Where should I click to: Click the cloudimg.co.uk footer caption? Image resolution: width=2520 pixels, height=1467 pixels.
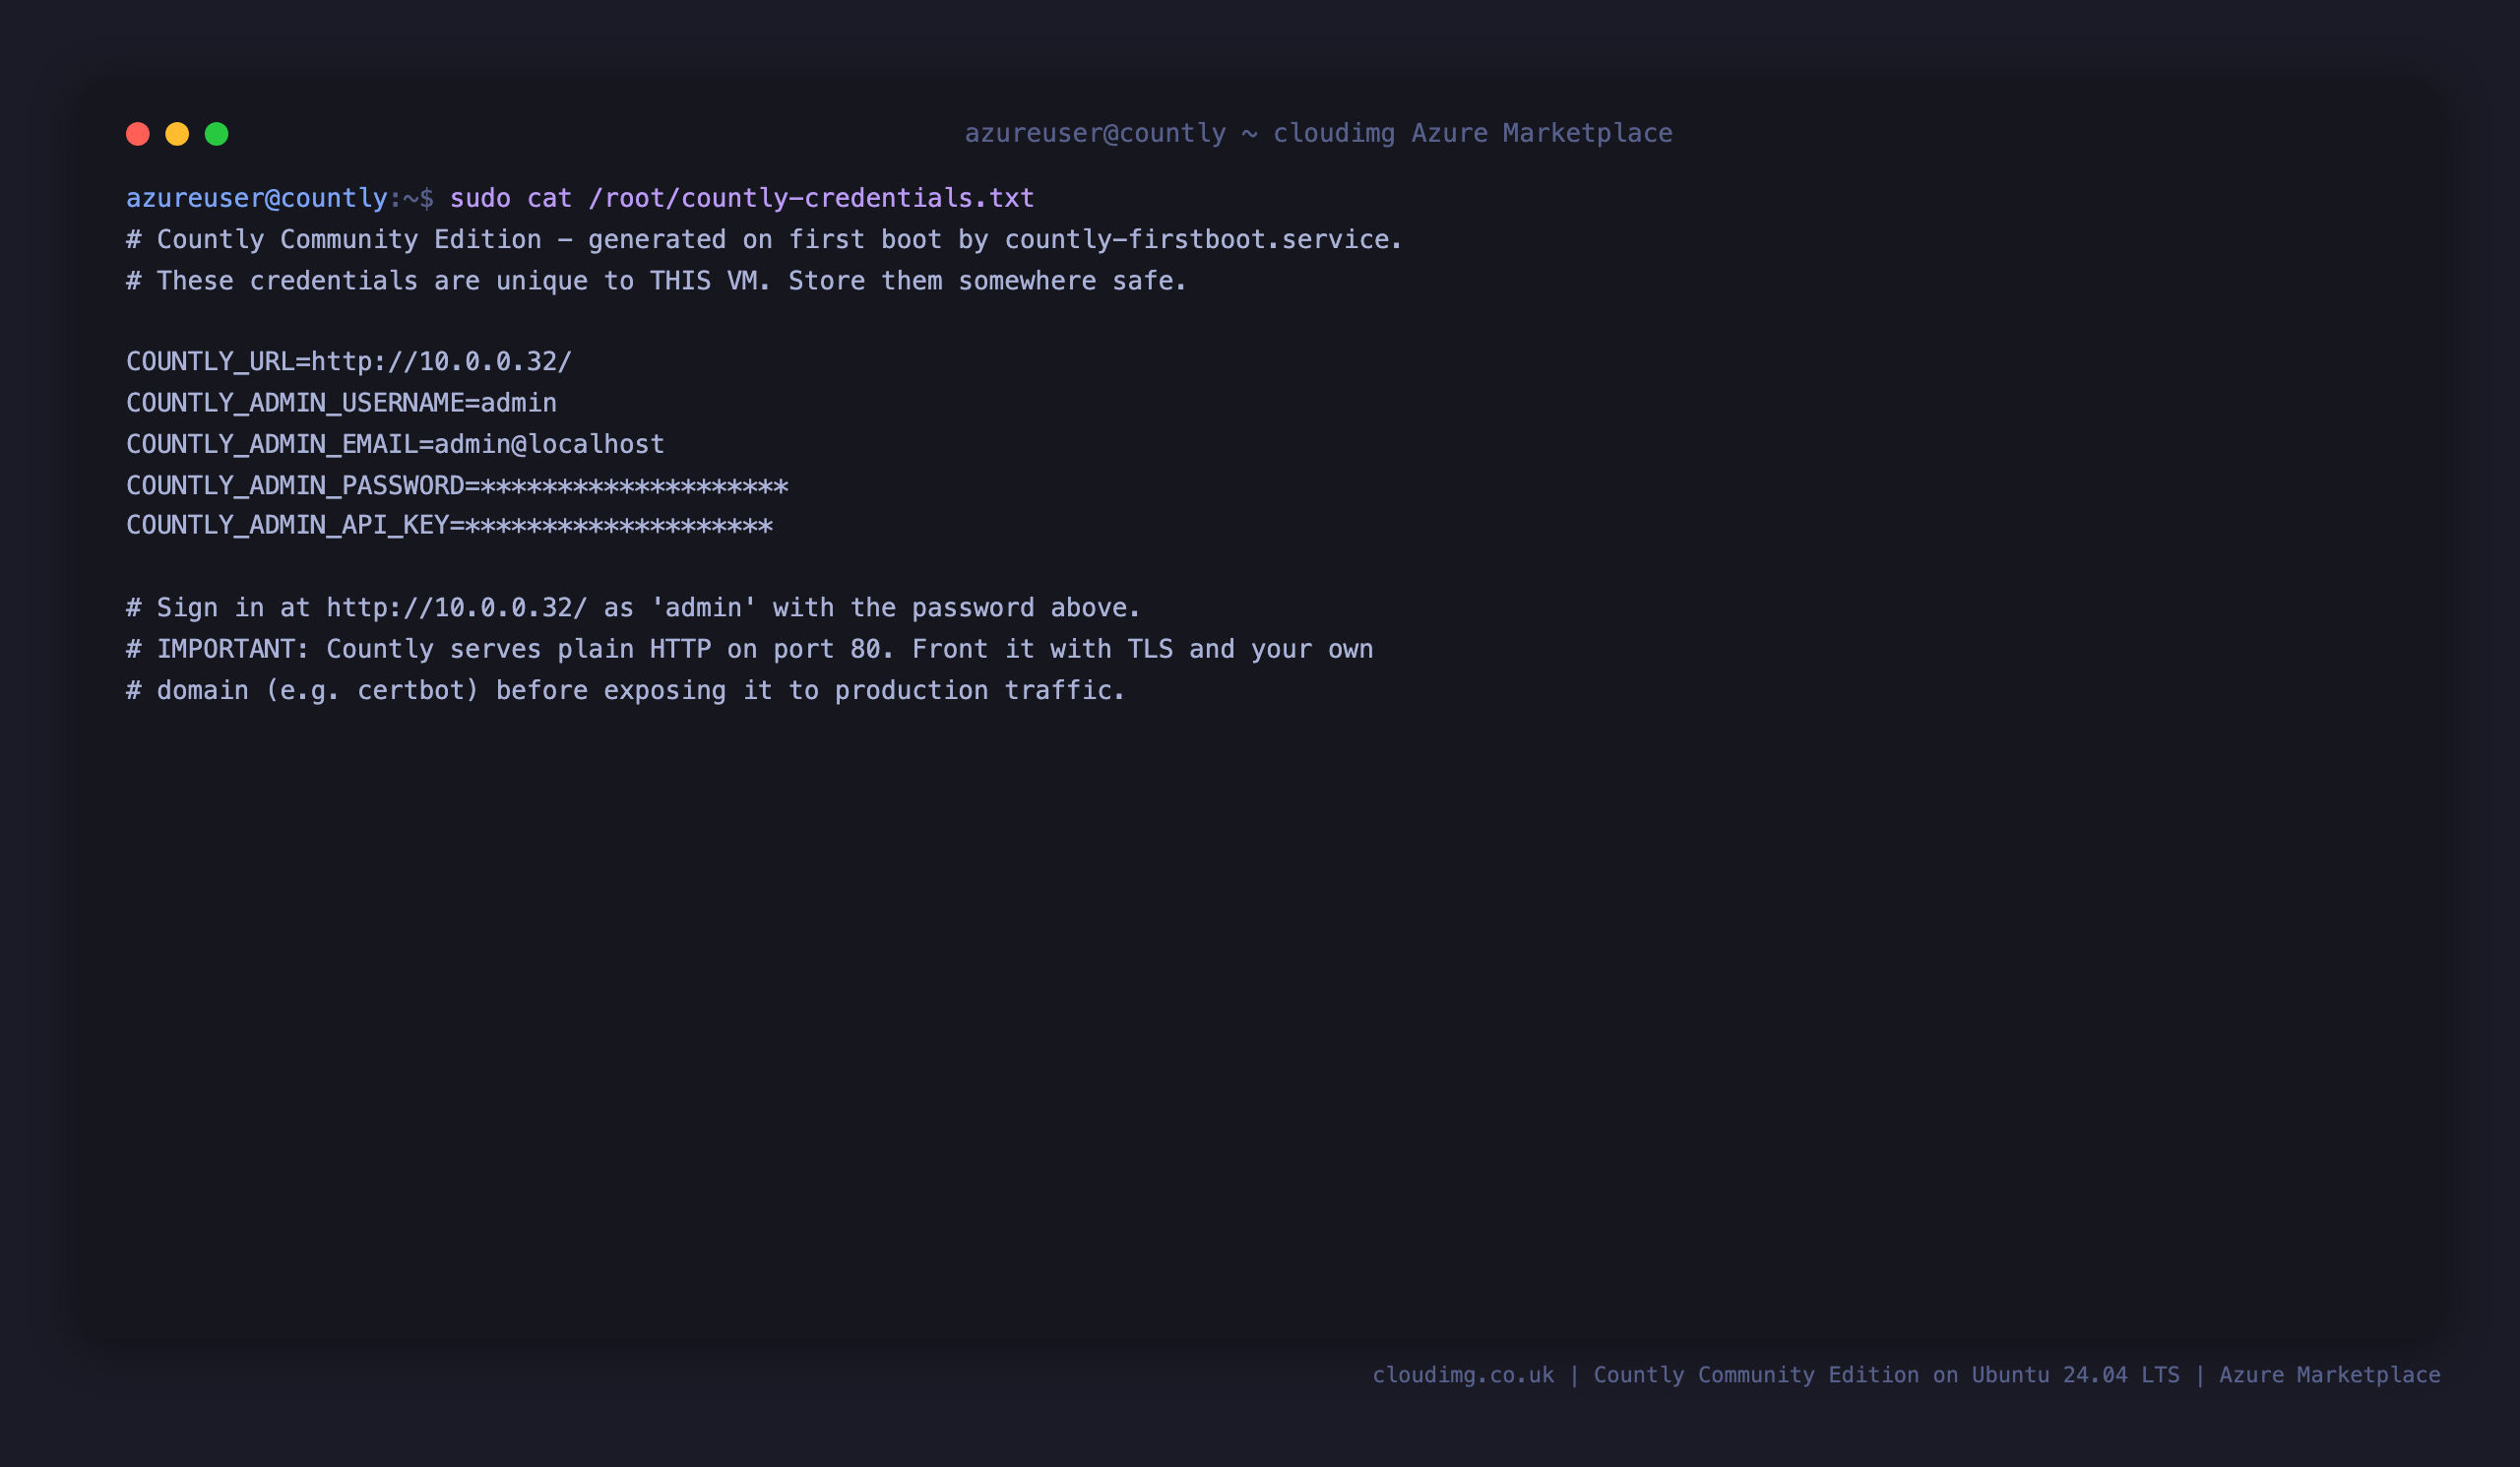coord(1906,1375)
